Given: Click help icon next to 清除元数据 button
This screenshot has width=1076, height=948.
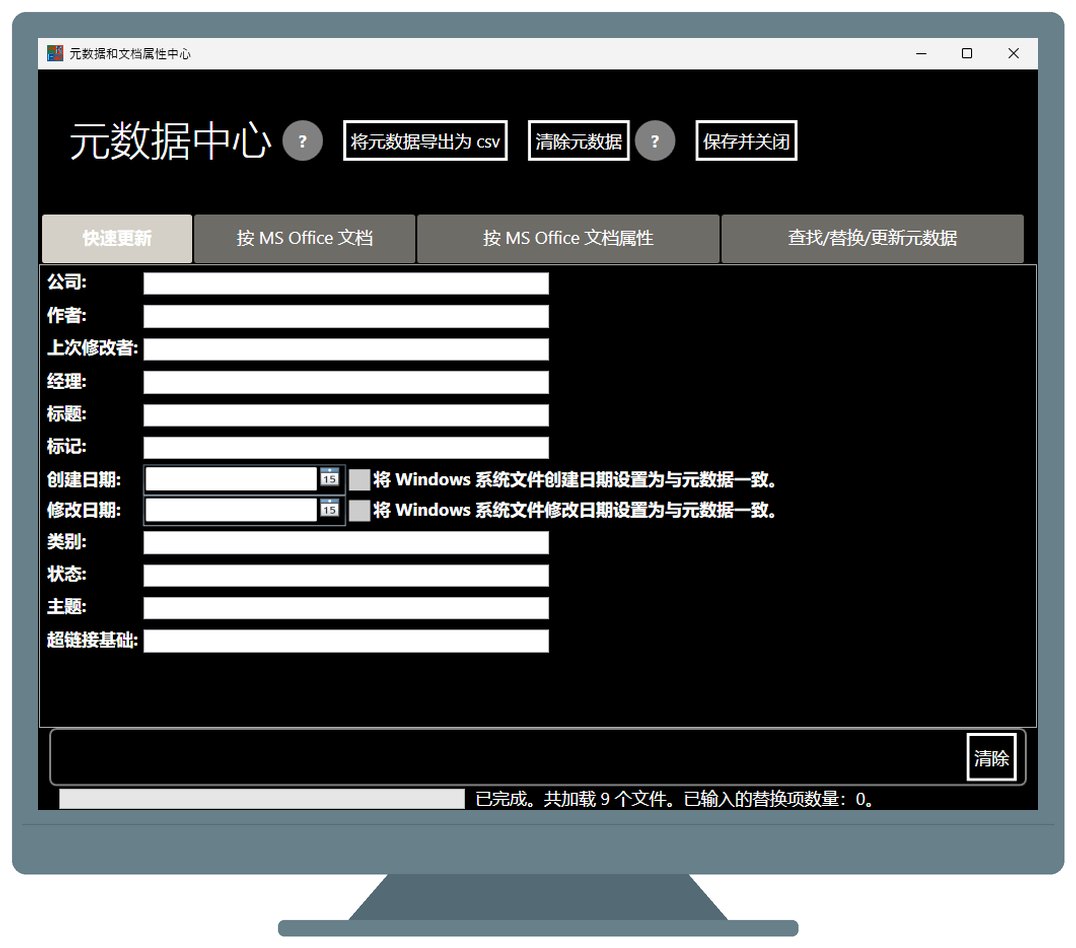Looking at the screenshot, I should click(x=655, y=141).
